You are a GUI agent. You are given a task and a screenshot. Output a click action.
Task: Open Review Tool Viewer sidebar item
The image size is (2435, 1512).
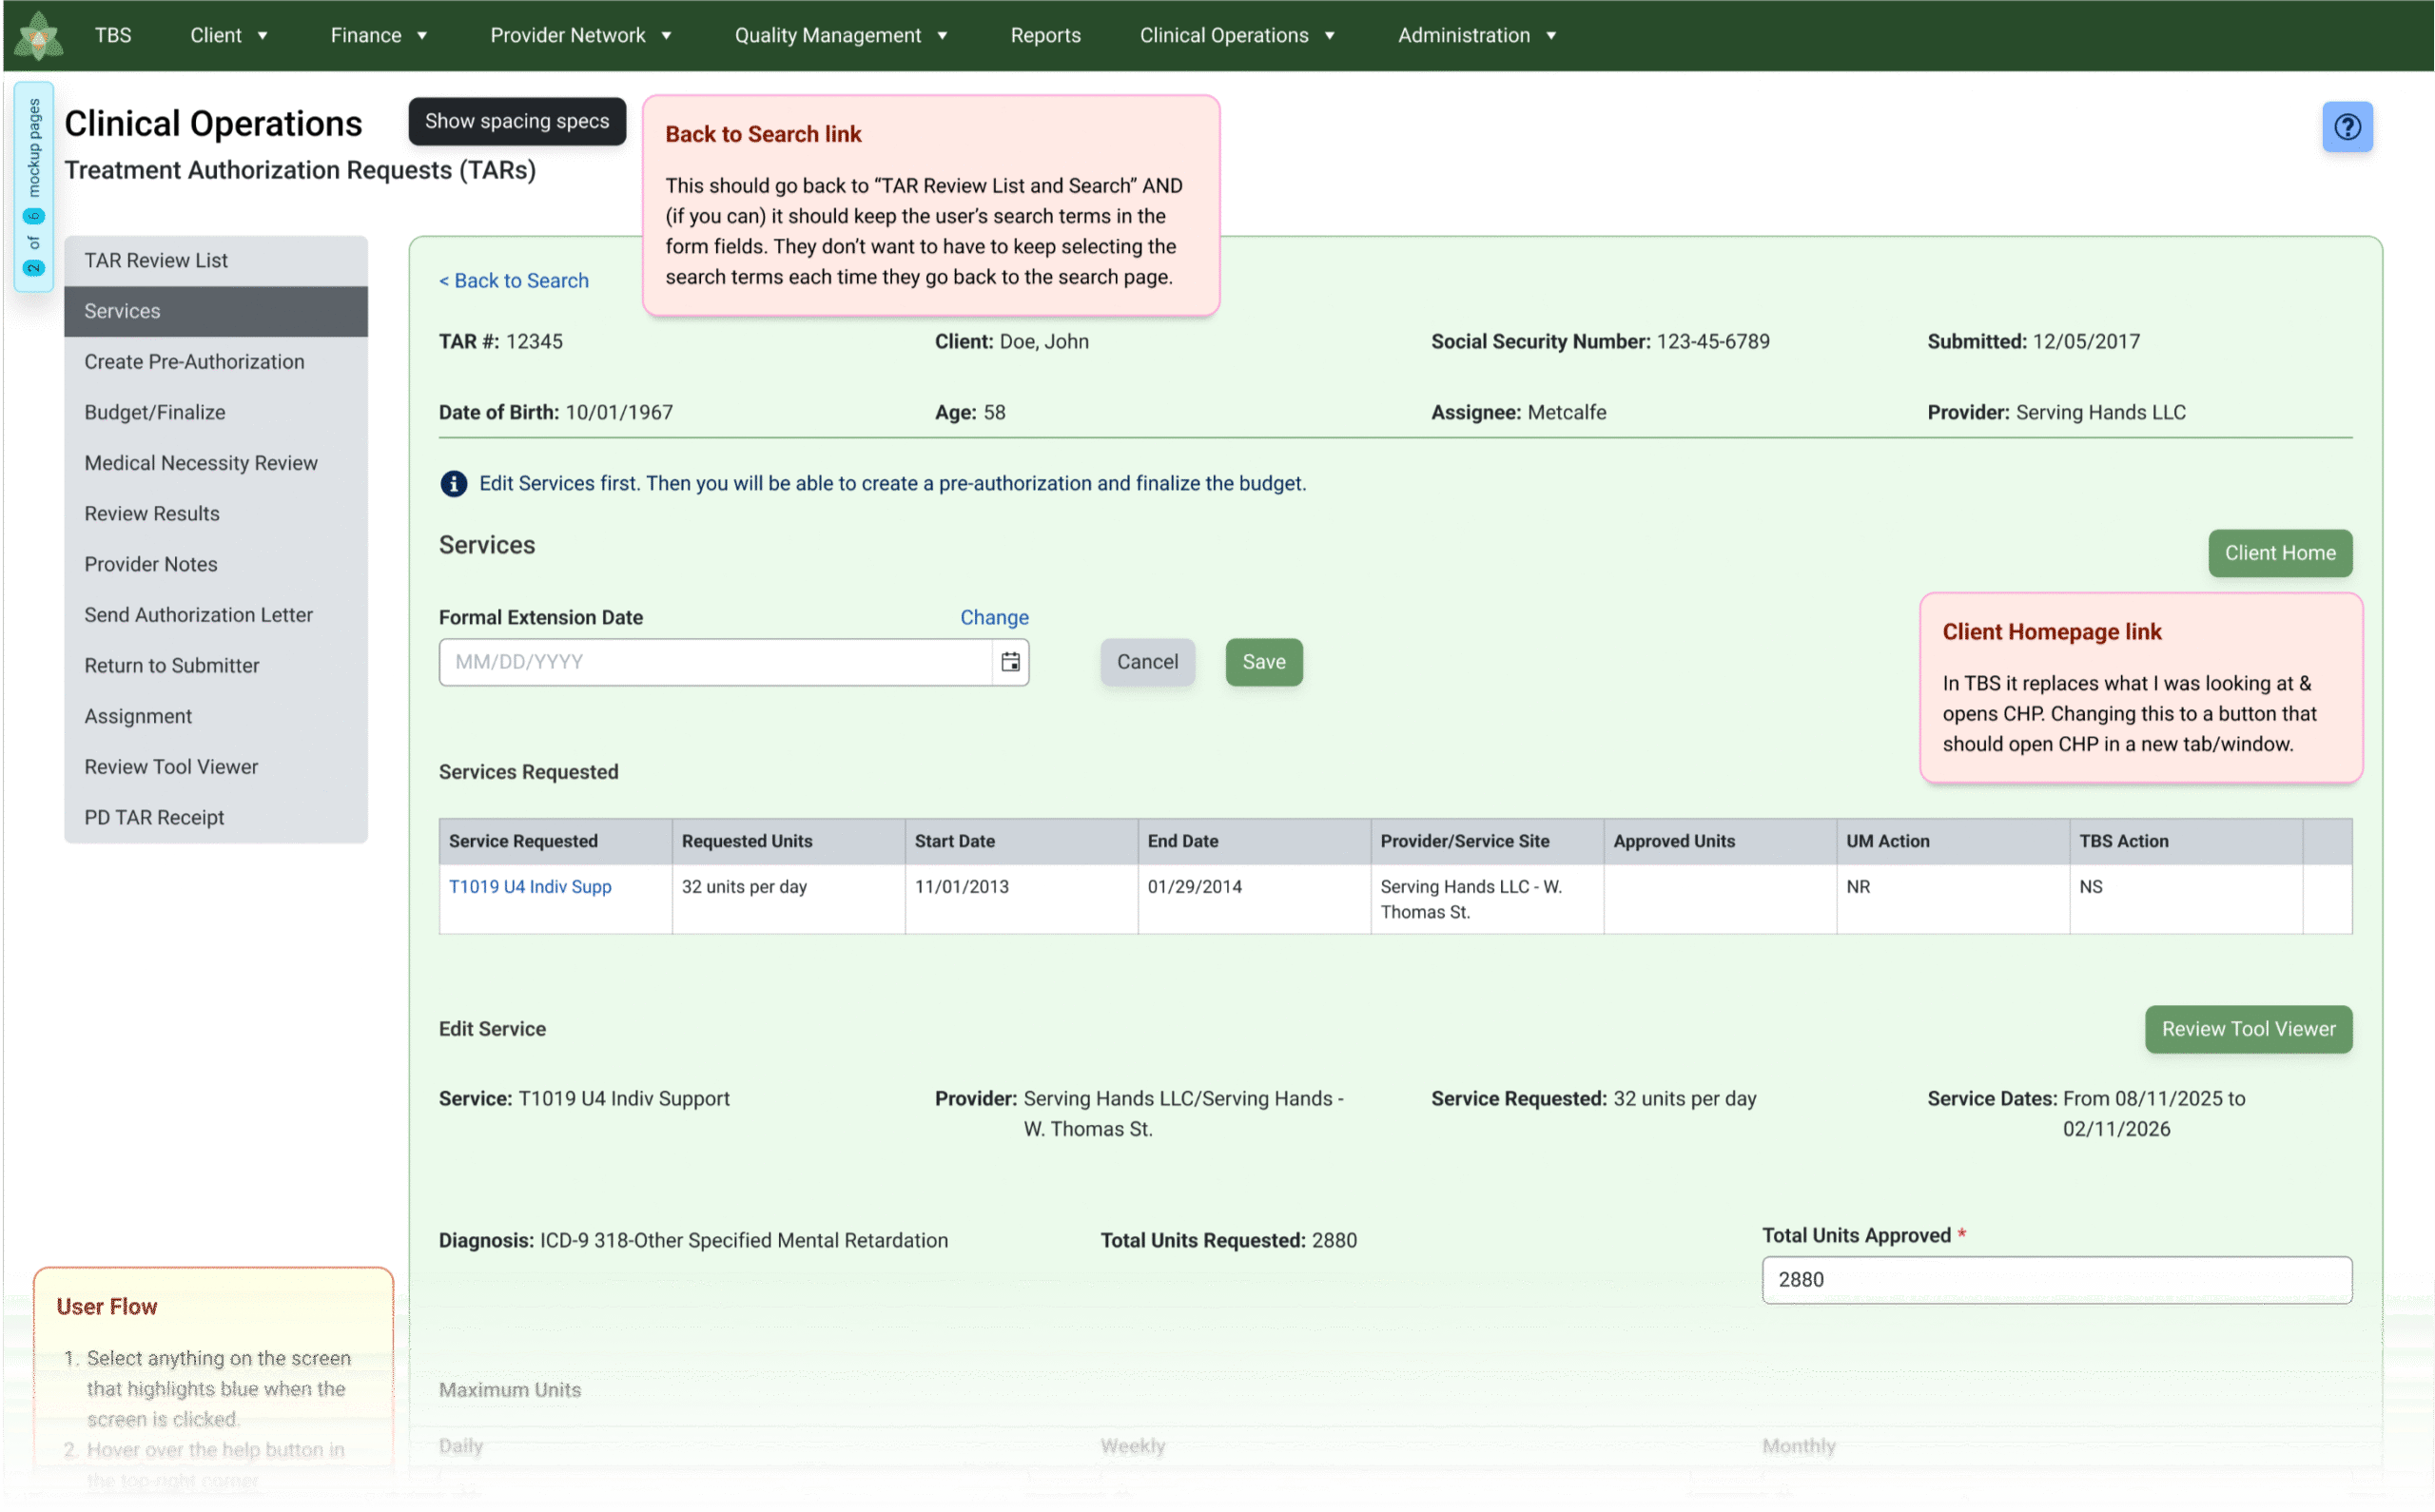[216, 767]
